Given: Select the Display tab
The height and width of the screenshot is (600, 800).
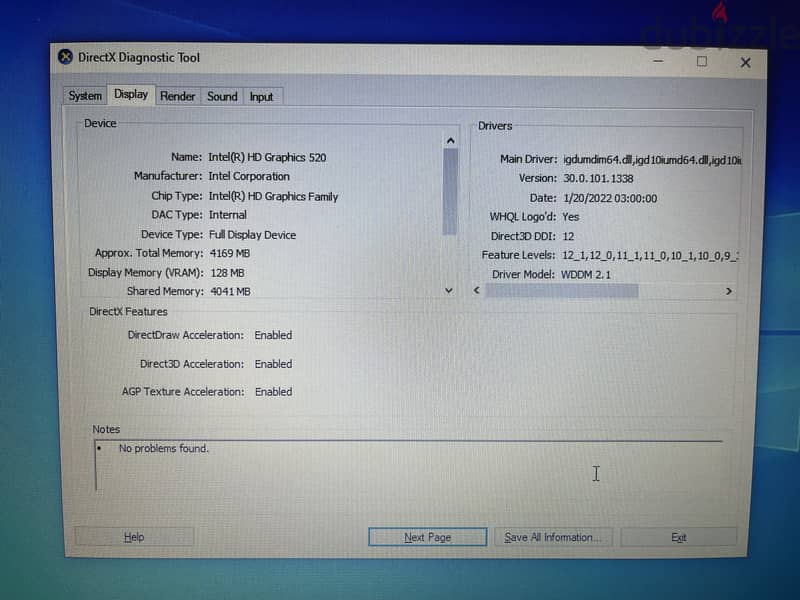Looking at the screenshot, I should [131, 94].
